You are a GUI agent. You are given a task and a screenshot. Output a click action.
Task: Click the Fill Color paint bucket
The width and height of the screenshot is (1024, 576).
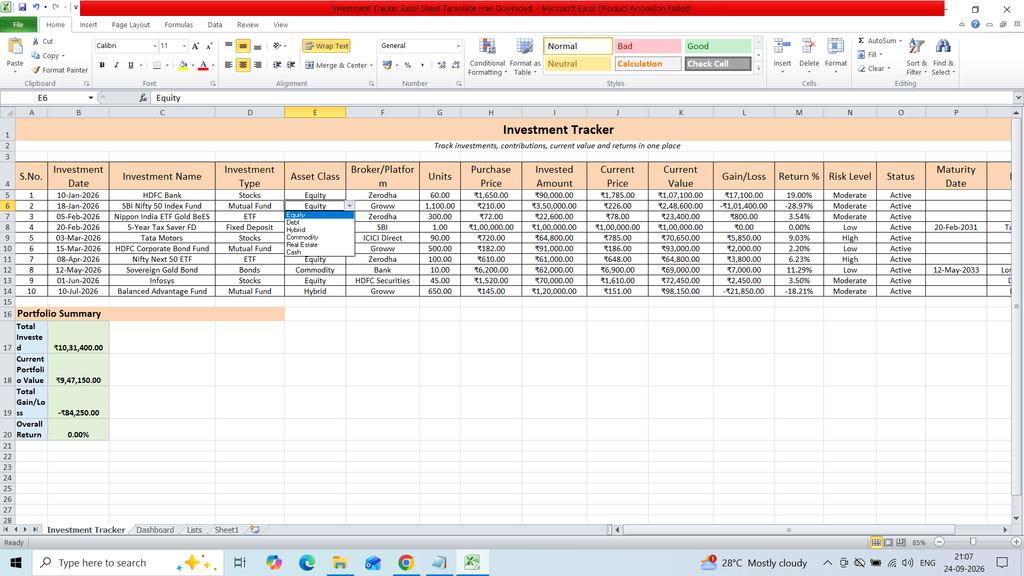click(183, 65)
